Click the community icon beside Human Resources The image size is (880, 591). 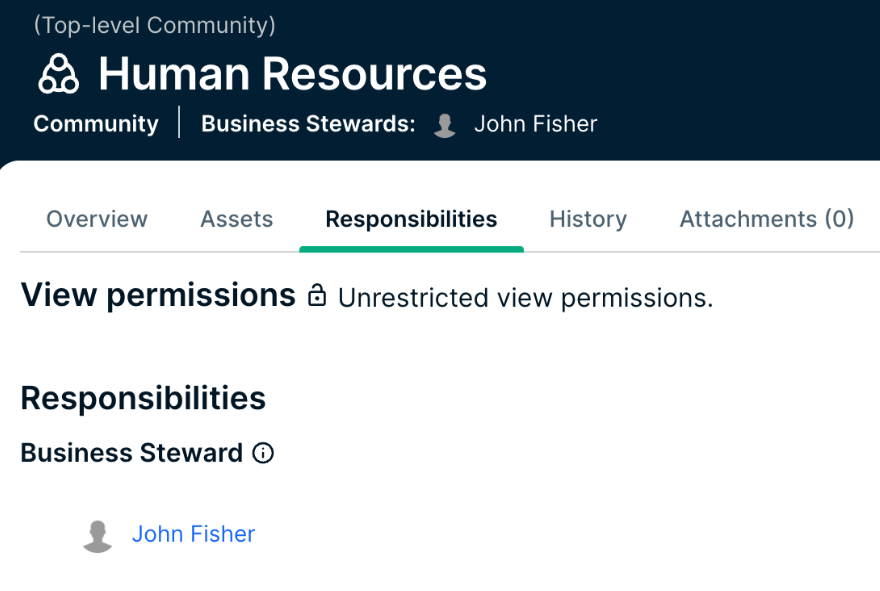tap(58, 75)
